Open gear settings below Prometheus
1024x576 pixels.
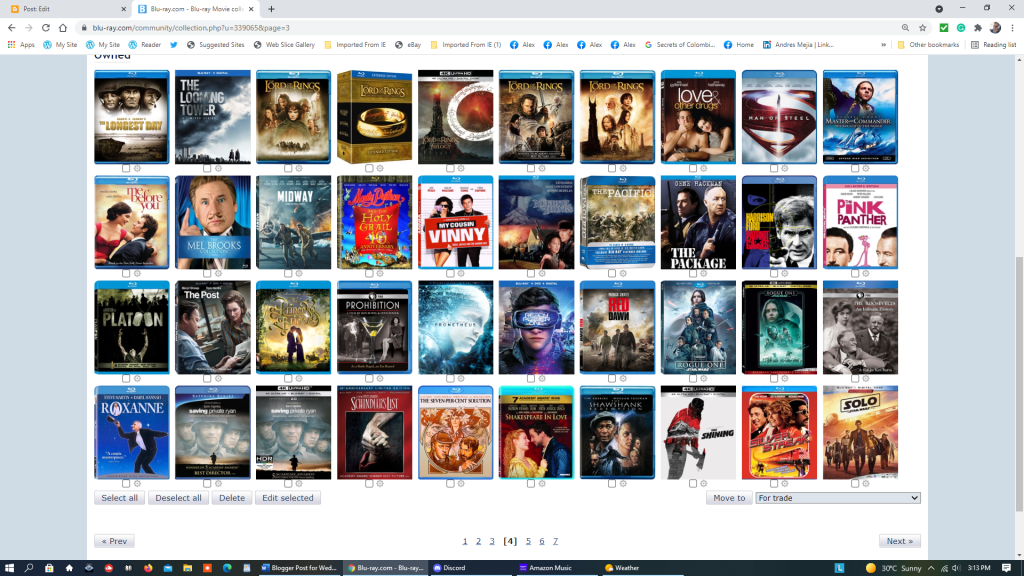coord(461,378)
